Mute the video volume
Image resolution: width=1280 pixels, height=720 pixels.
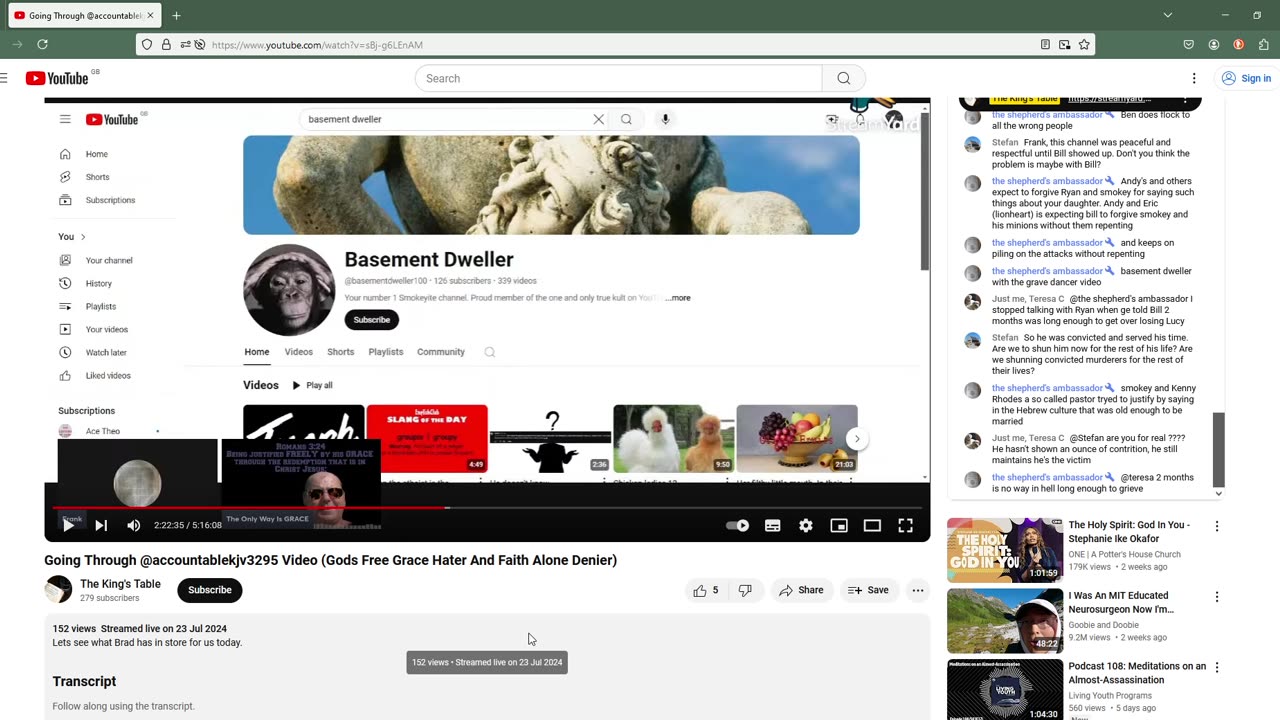coord(134,525)
